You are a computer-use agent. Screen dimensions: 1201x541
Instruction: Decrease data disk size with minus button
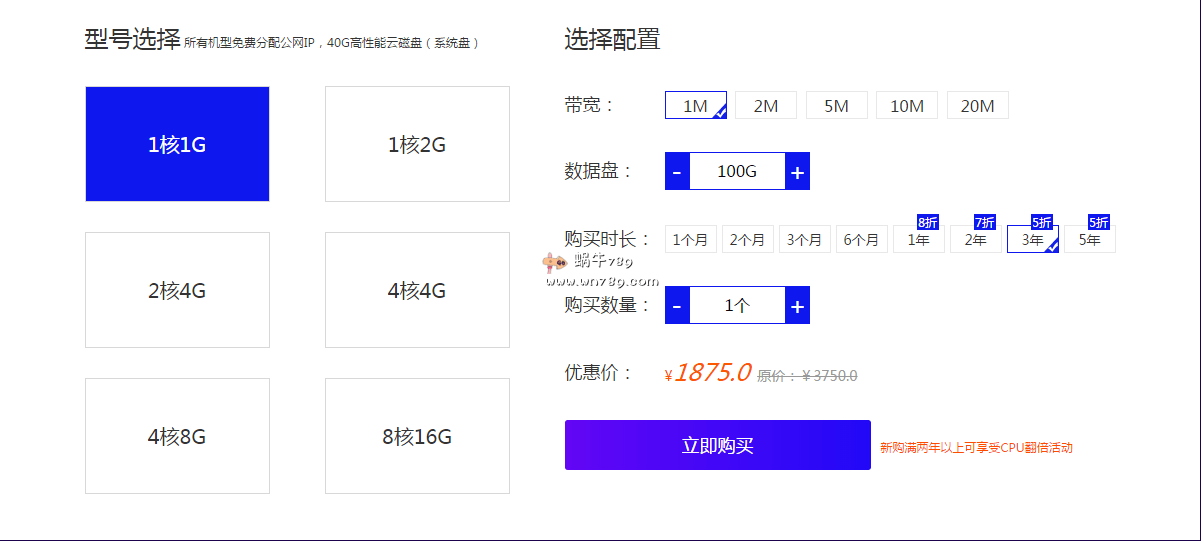click(x=677, y=171)
